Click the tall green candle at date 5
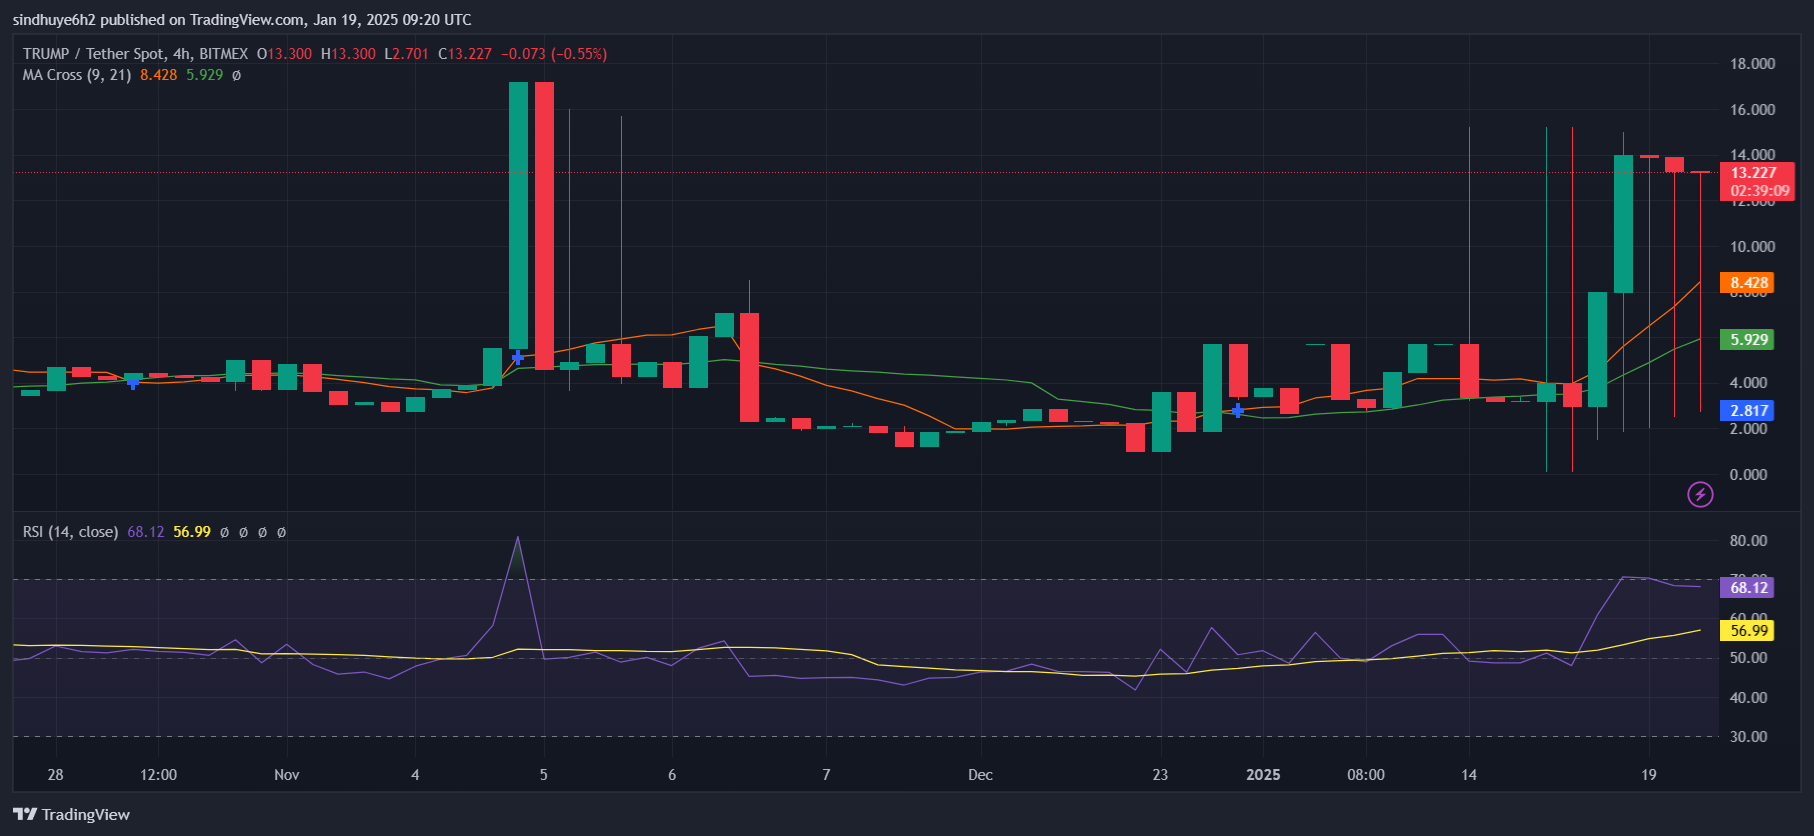Image resolution: width=1814 pixels, height=836 pixels. pyautogui.click(x=518, y=215)
